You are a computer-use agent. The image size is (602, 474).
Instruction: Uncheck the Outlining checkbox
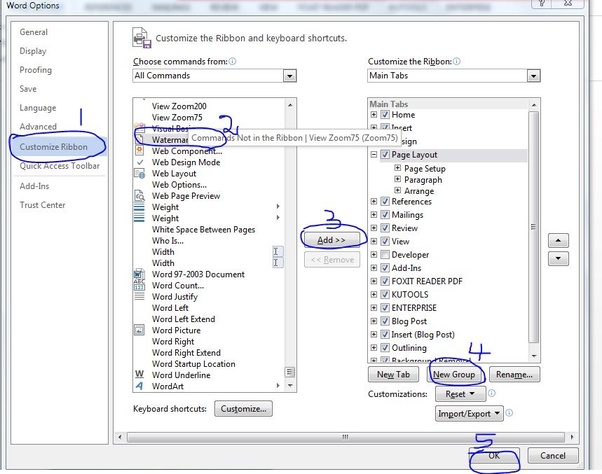[x=385, y=348]
